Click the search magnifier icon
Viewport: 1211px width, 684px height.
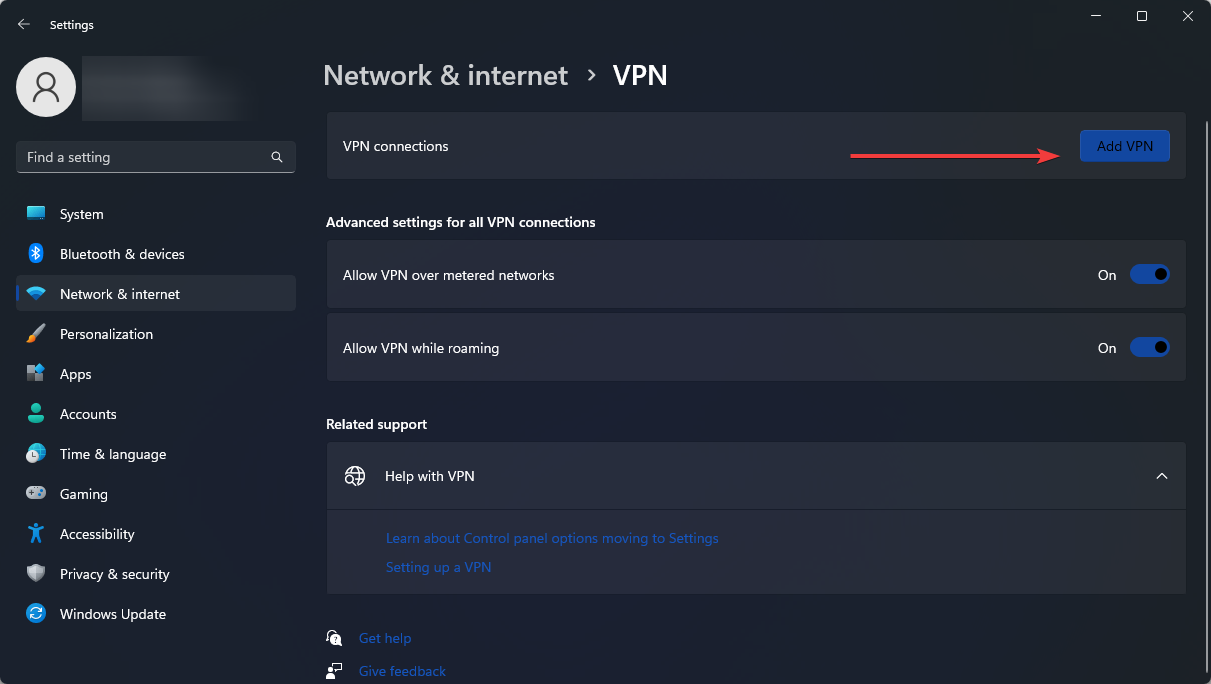pyautogui.click(x=277, y=157)
